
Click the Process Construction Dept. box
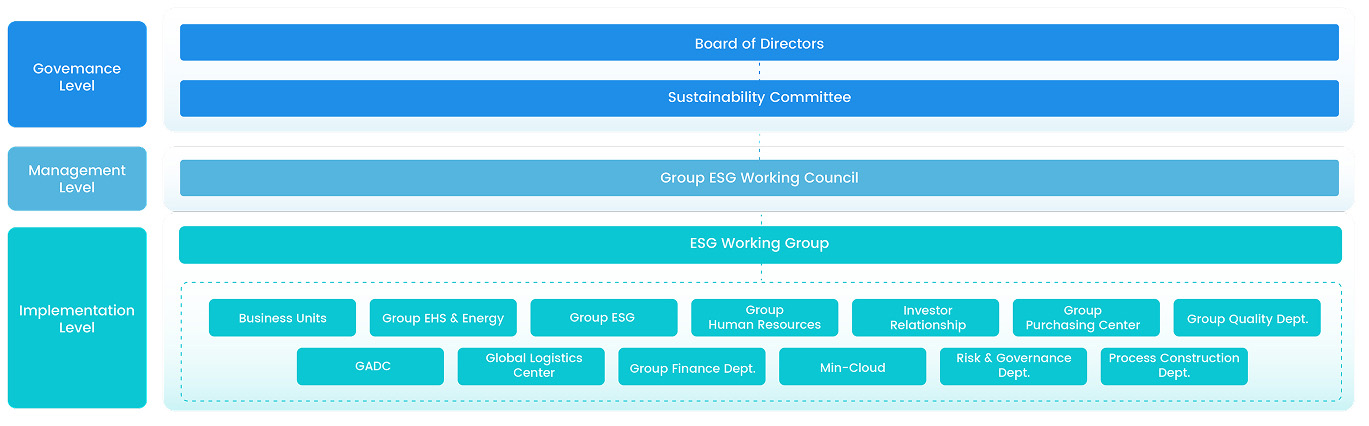(x=1173, y=367)
